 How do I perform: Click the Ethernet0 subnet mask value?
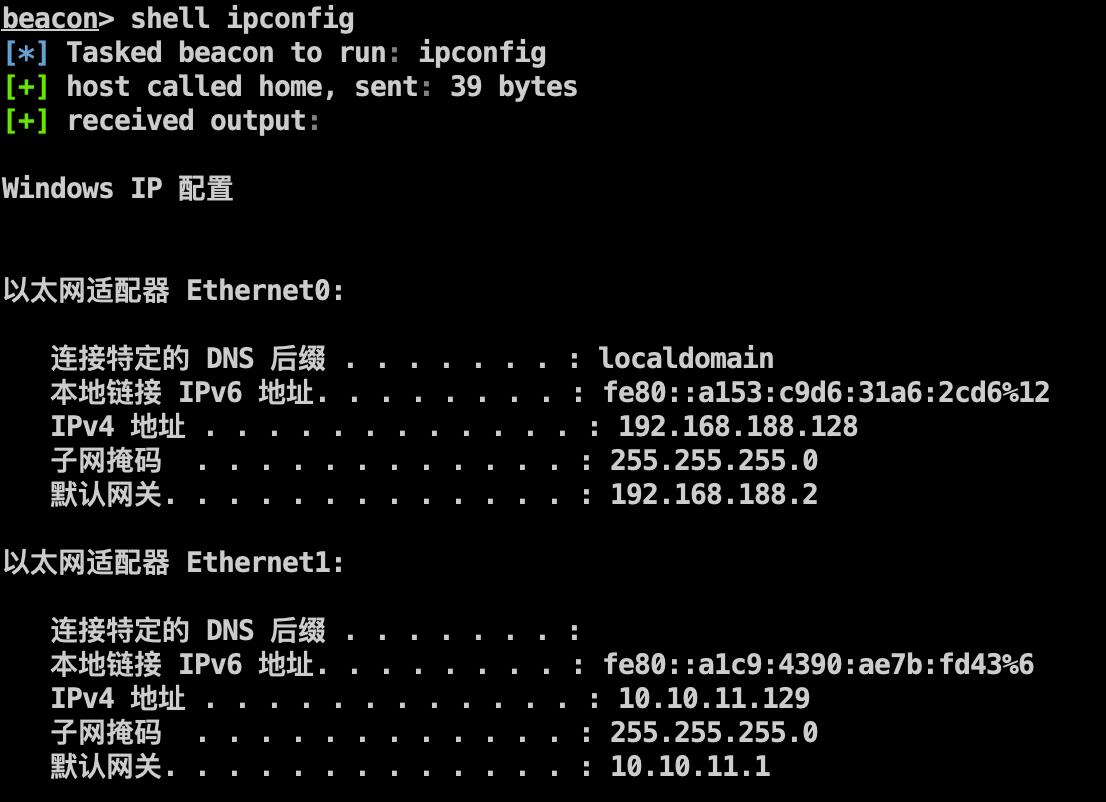click(x=714, y=461)
